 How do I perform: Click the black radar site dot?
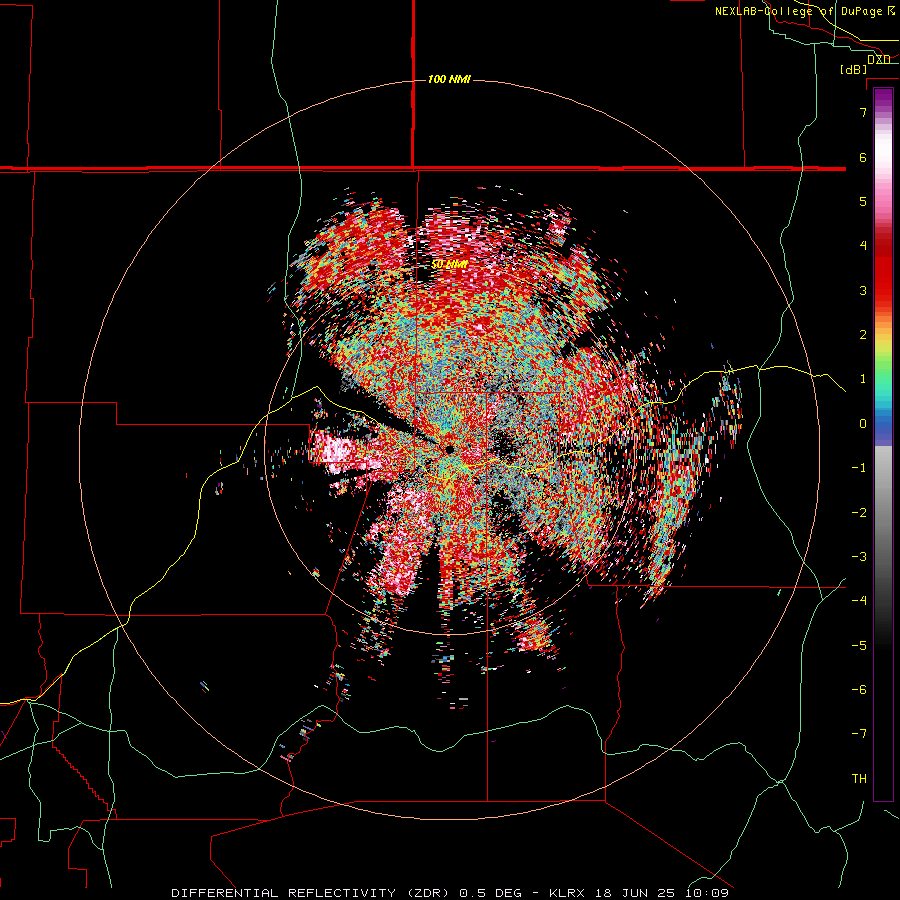(449, 449)
